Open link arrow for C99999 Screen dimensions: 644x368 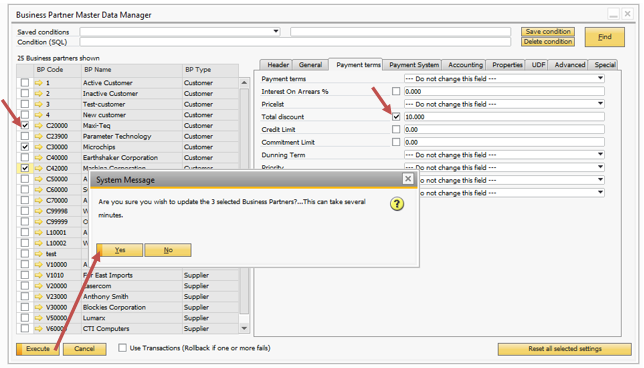39,221
